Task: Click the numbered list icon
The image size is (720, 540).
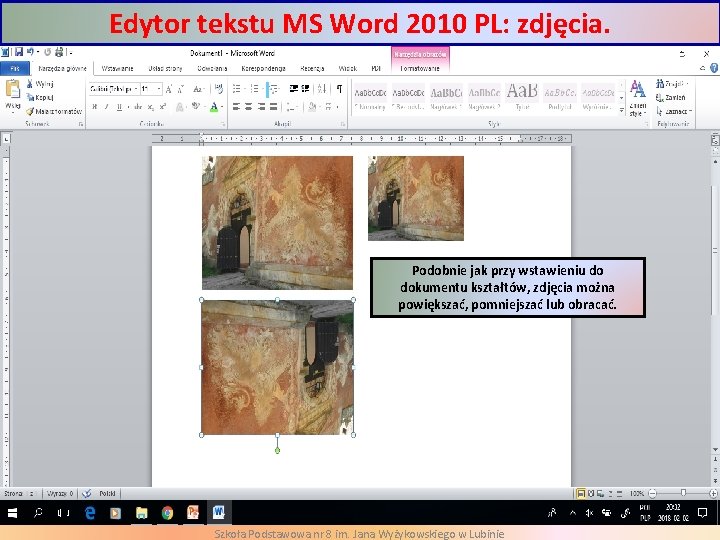Action: tap(255, 89)
